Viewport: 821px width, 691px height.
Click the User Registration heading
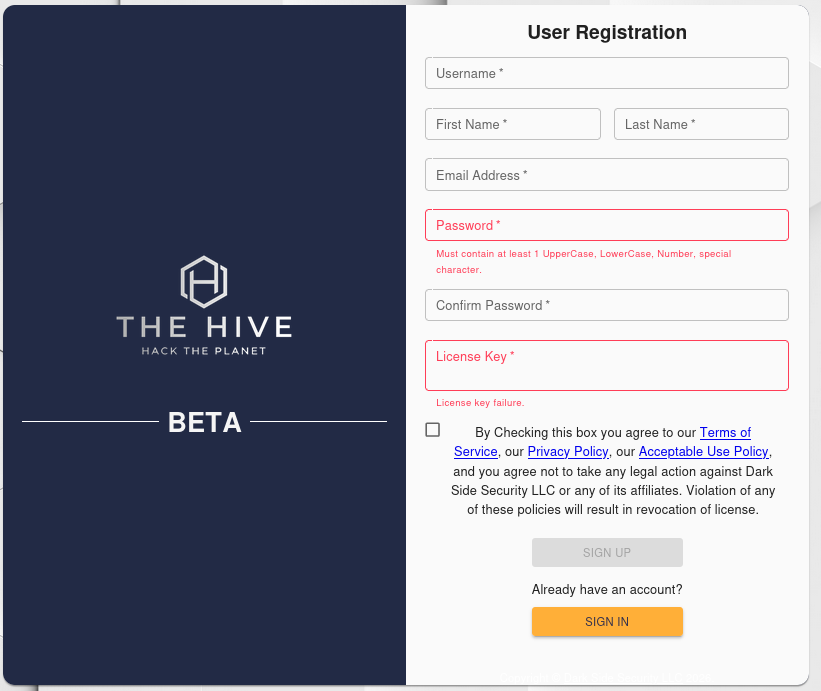pos(606,32)
